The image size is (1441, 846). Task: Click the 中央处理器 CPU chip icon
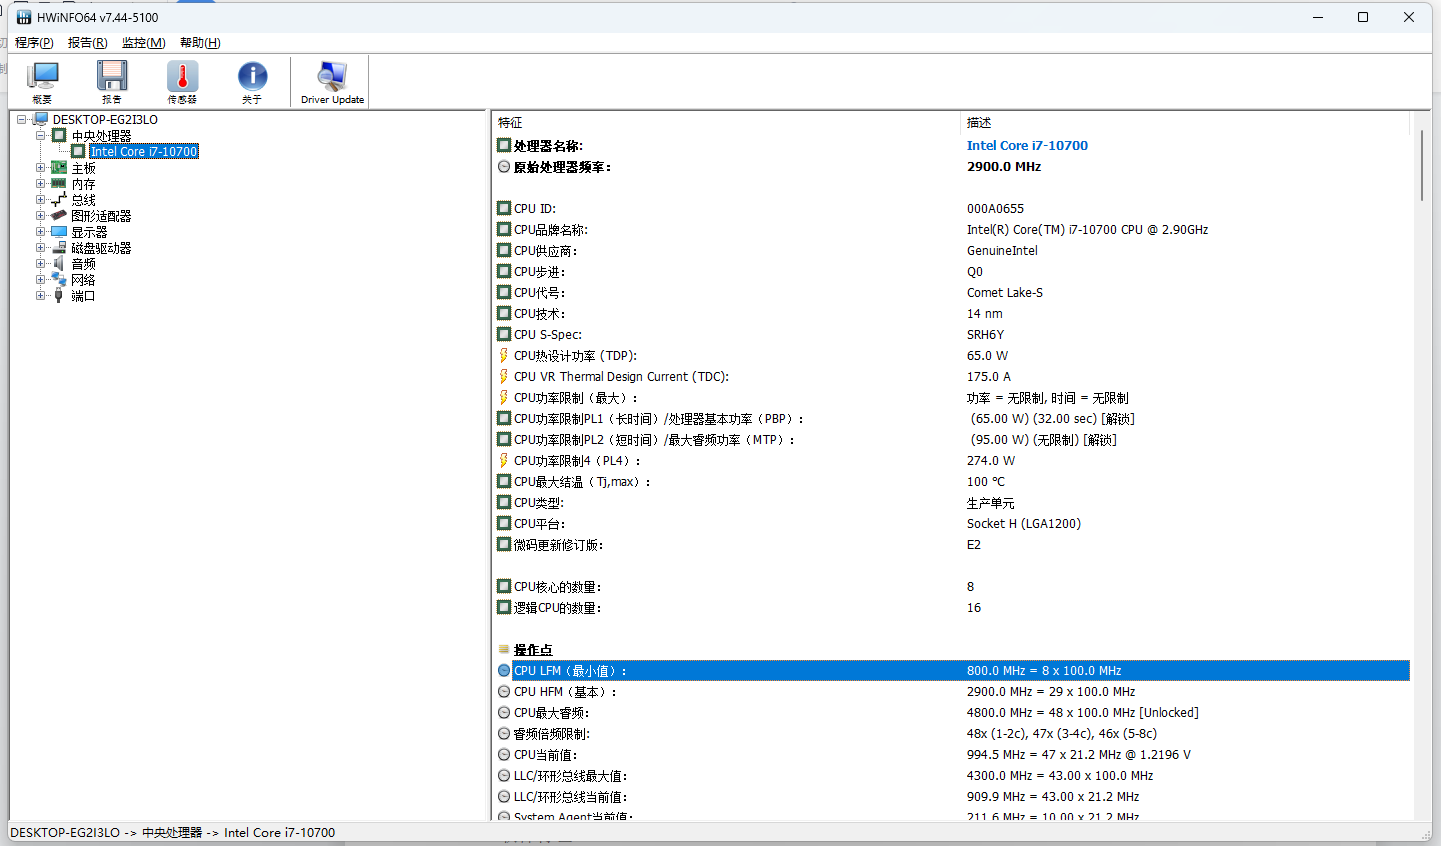(59, 136)
